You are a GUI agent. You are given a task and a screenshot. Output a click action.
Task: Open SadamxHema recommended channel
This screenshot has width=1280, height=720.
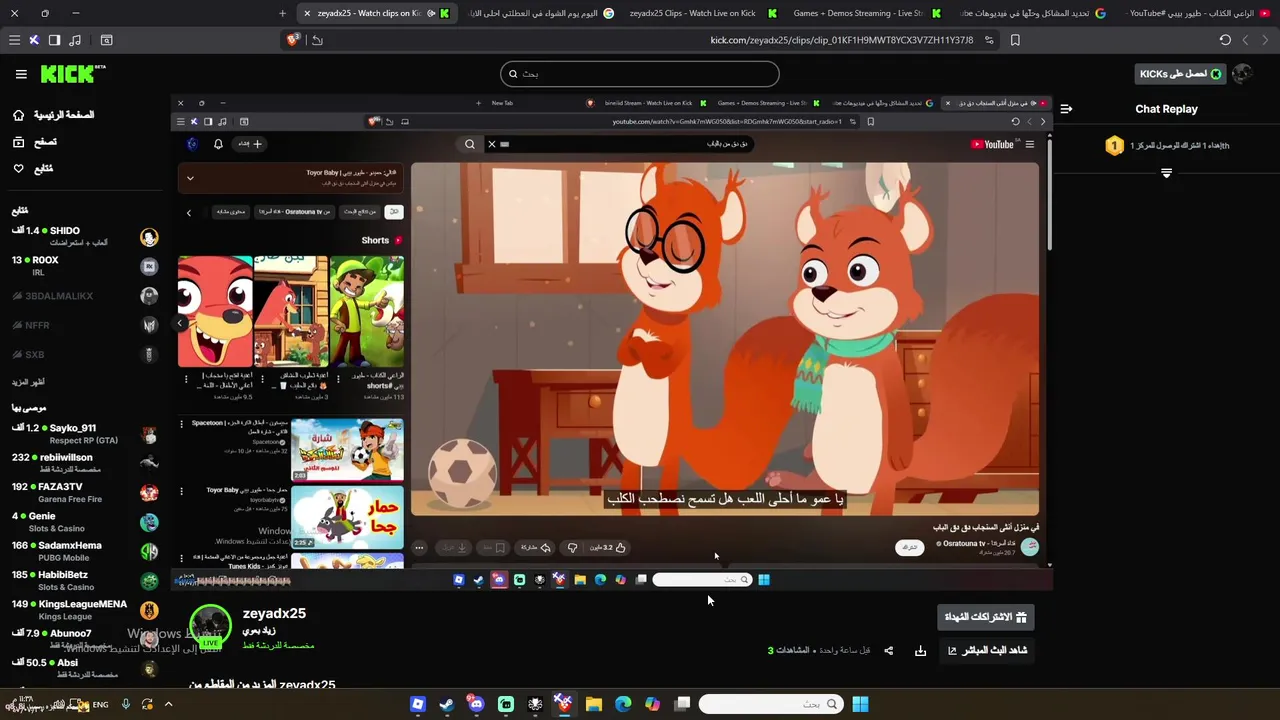pyautogui.click(x=85, y=551)
